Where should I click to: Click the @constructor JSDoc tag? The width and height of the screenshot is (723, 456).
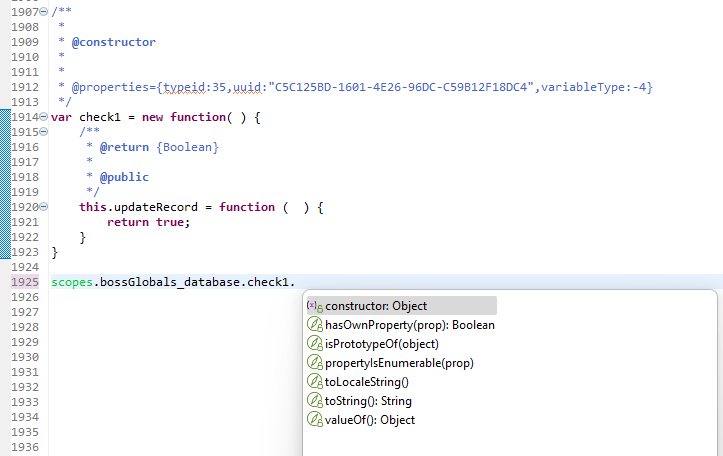[x=114, y=42]
